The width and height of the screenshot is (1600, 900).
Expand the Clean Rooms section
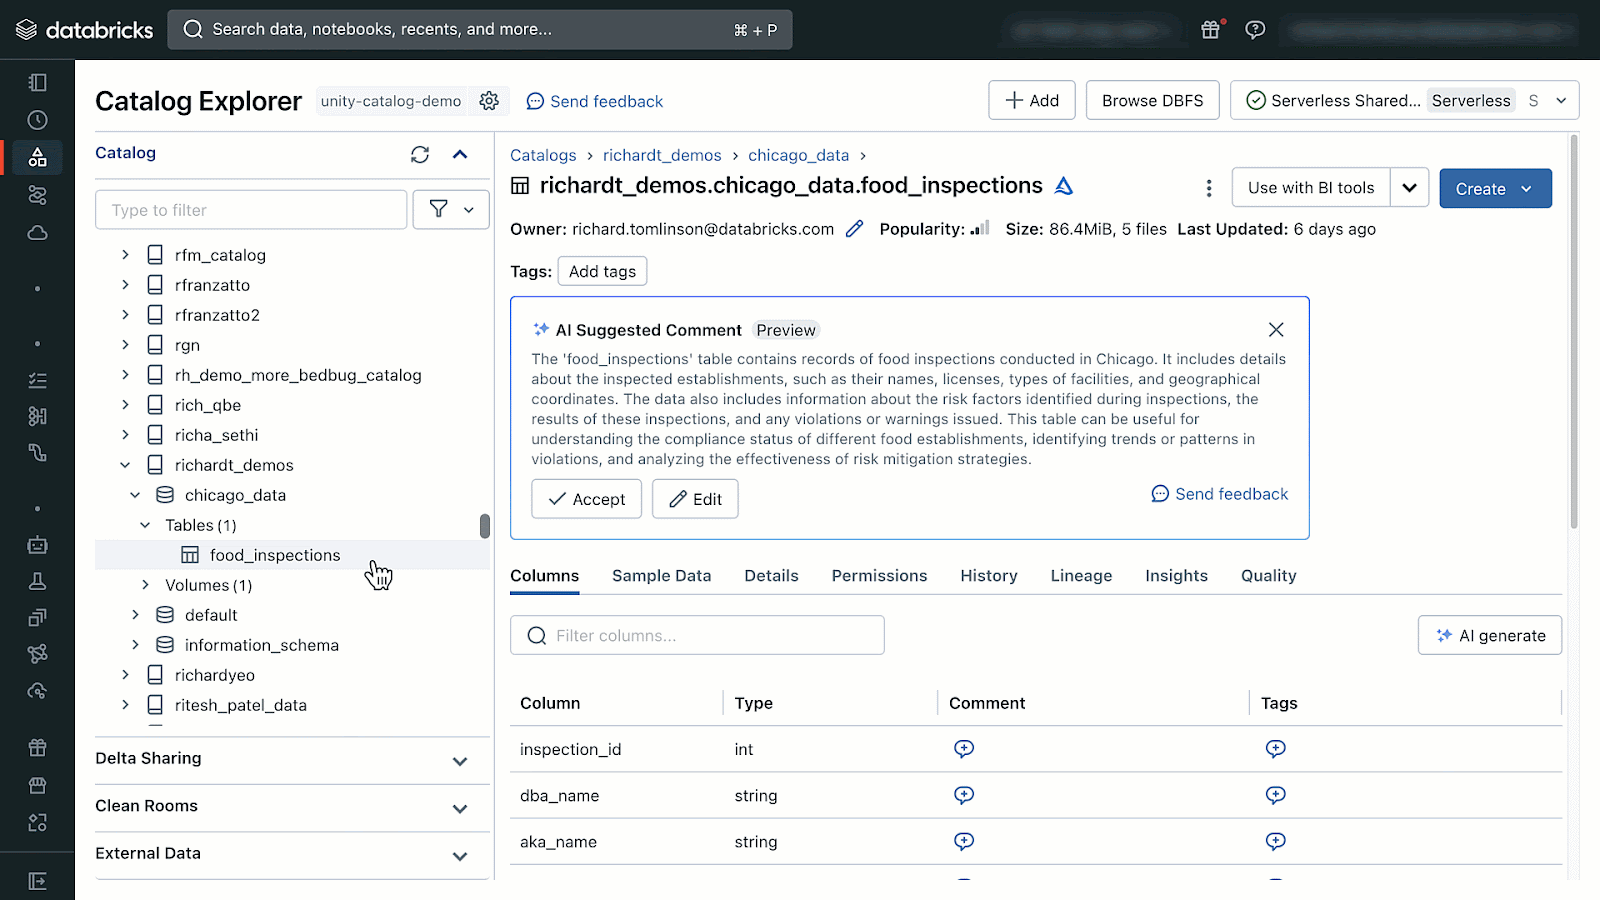(459, 808)
